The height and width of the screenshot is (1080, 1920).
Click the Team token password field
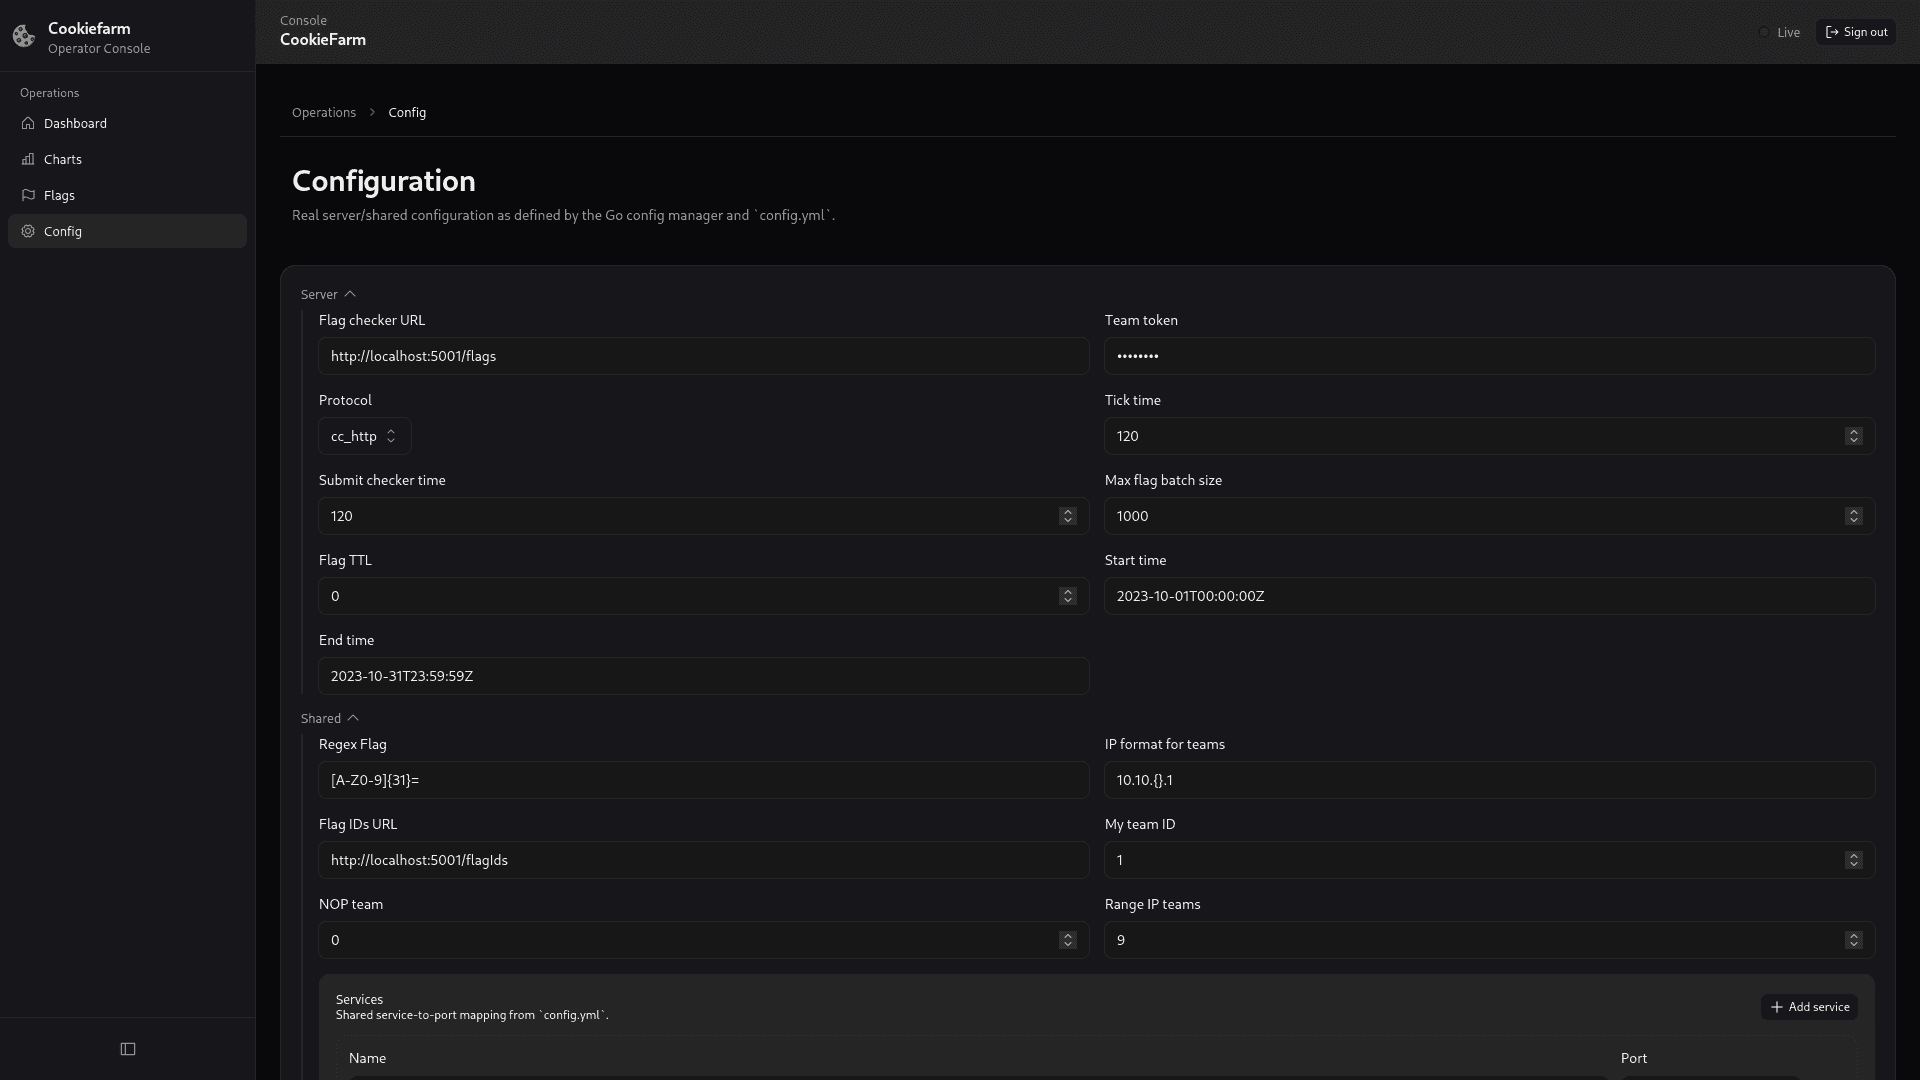(1488, 356)
